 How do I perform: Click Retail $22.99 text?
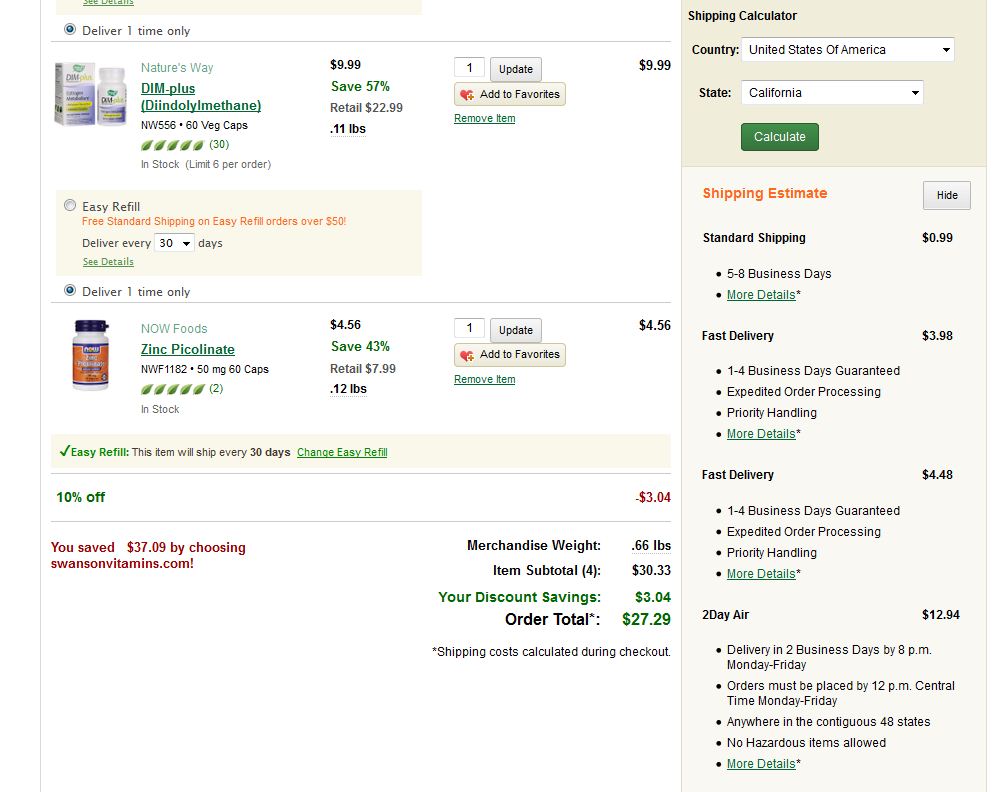click(x=366, y=108)
